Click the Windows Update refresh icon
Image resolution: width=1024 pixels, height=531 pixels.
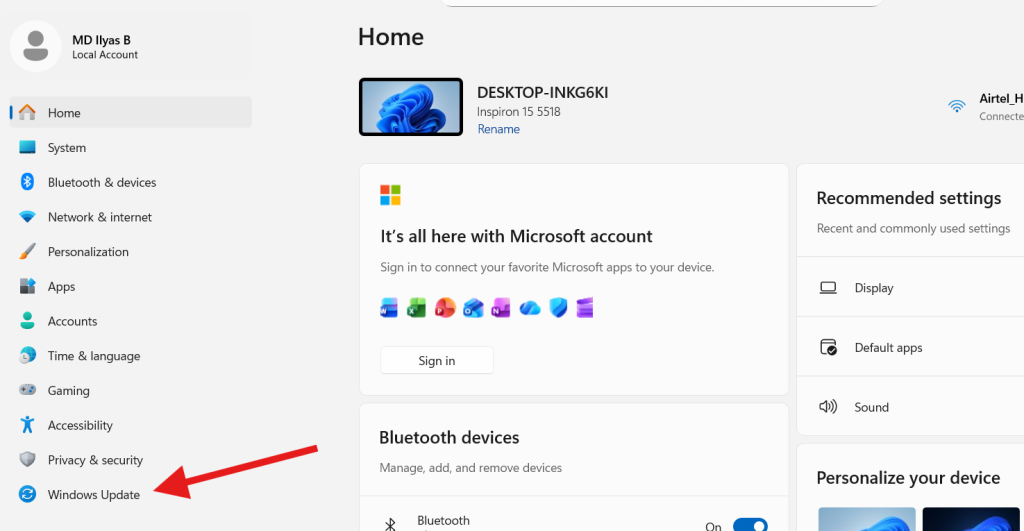click(x=27, y=494)
